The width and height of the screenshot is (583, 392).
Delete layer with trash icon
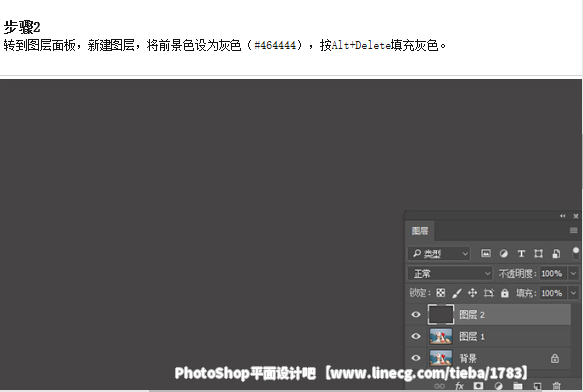pyautogui.click(x=557, y=386)
